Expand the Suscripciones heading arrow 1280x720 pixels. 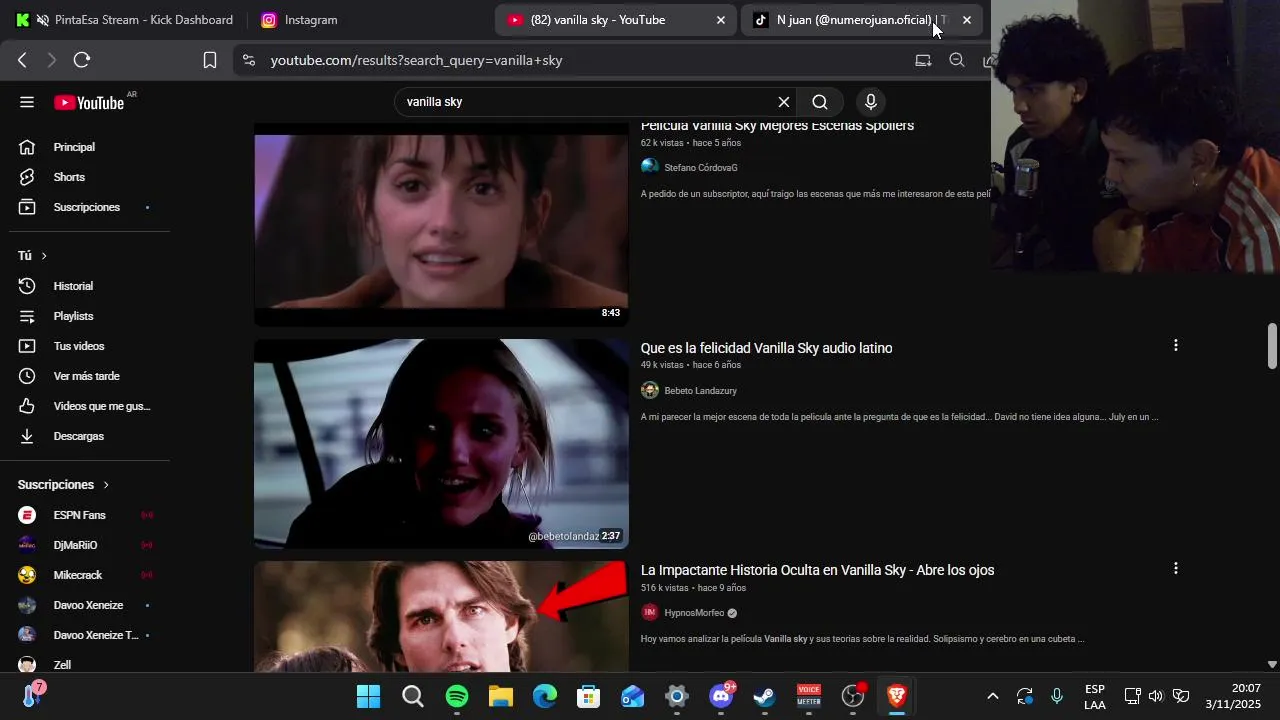(106, 485)
